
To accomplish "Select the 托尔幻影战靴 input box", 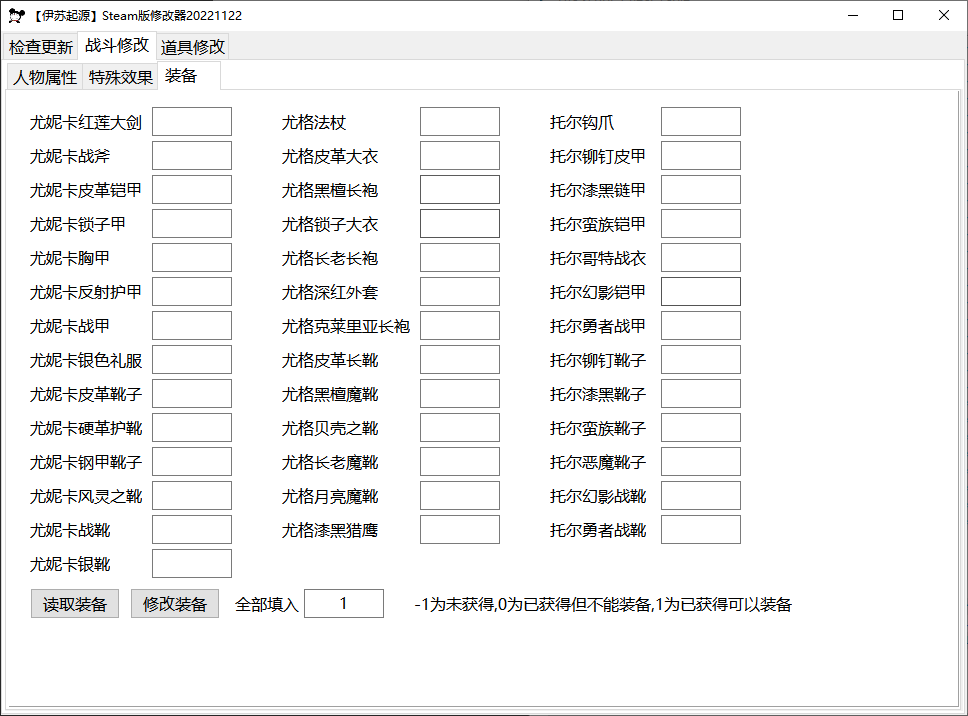I will [699, 495].
